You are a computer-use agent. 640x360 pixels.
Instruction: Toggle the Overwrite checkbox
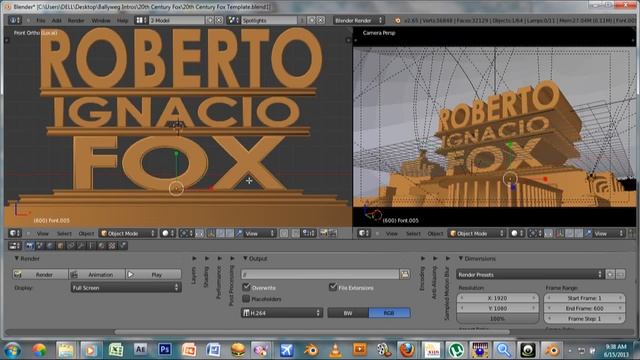[x=246, y=287]
